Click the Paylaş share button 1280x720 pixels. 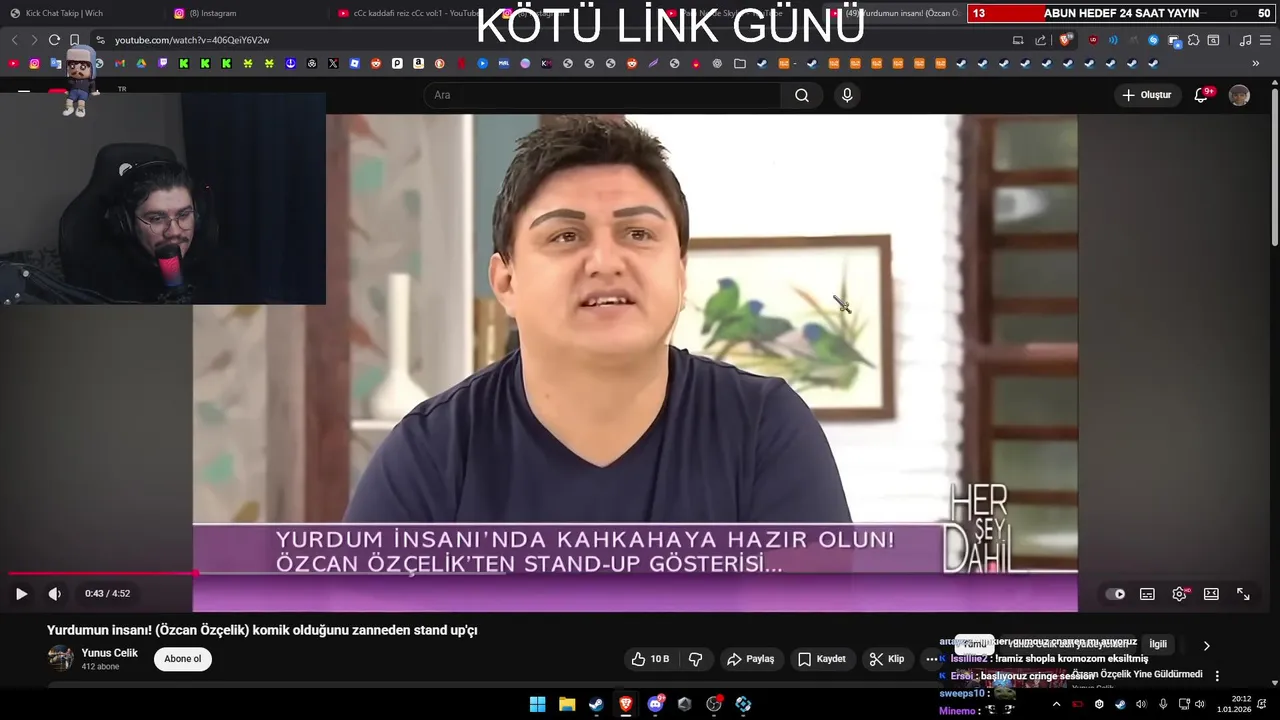(x=750, y=659)
